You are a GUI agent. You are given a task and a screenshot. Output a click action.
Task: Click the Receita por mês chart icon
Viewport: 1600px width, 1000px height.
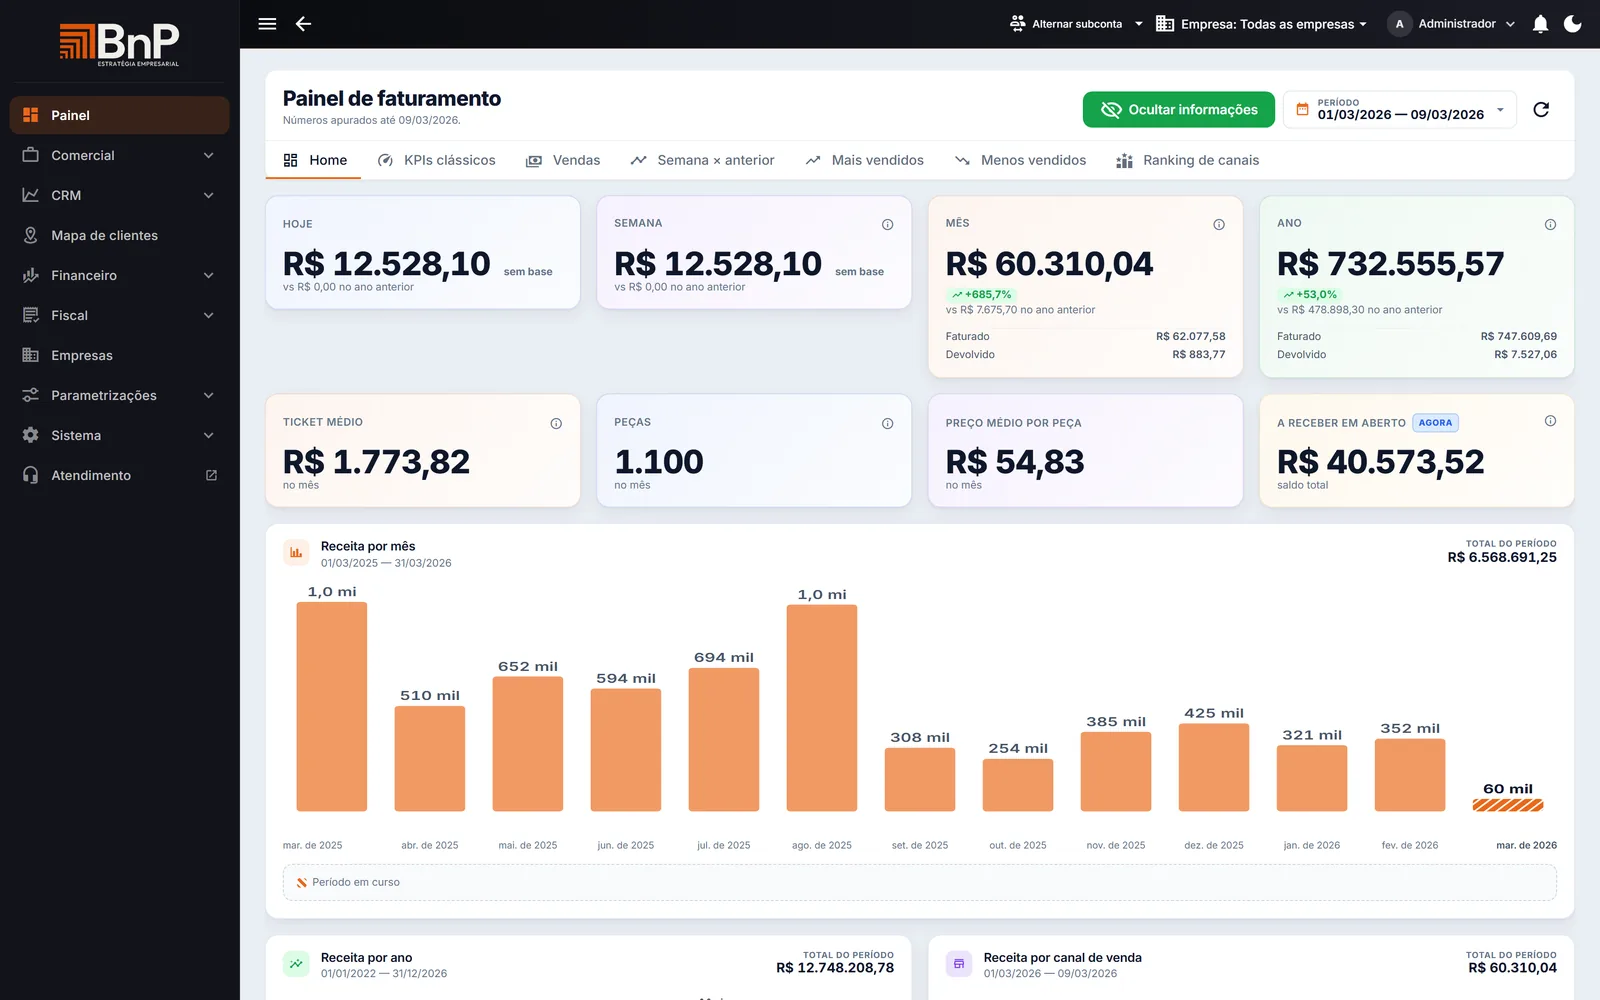[296, 552]
